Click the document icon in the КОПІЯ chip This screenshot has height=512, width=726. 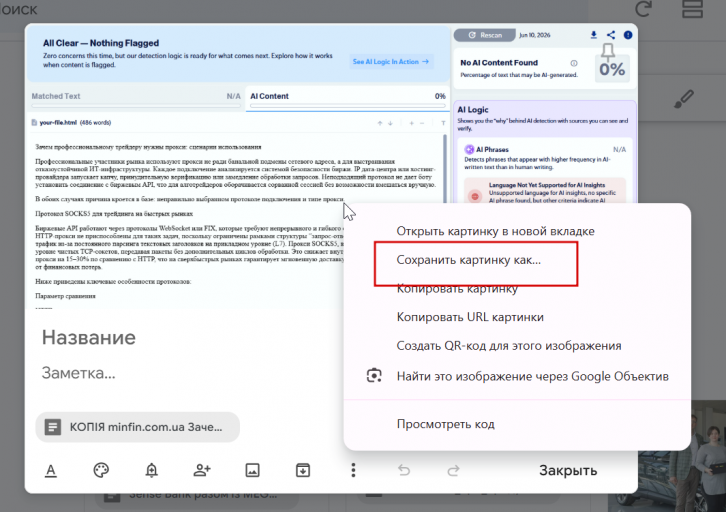click(x=53, y=426)
